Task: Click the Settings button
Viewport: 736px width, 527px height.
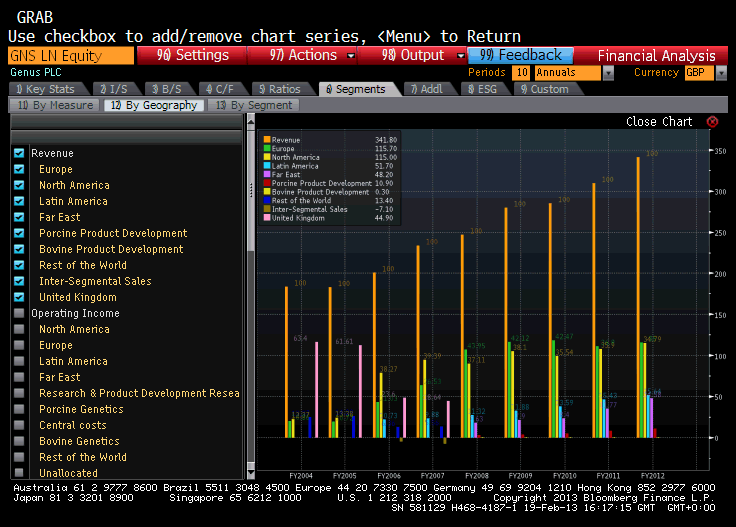Action: tap(192, 56)
